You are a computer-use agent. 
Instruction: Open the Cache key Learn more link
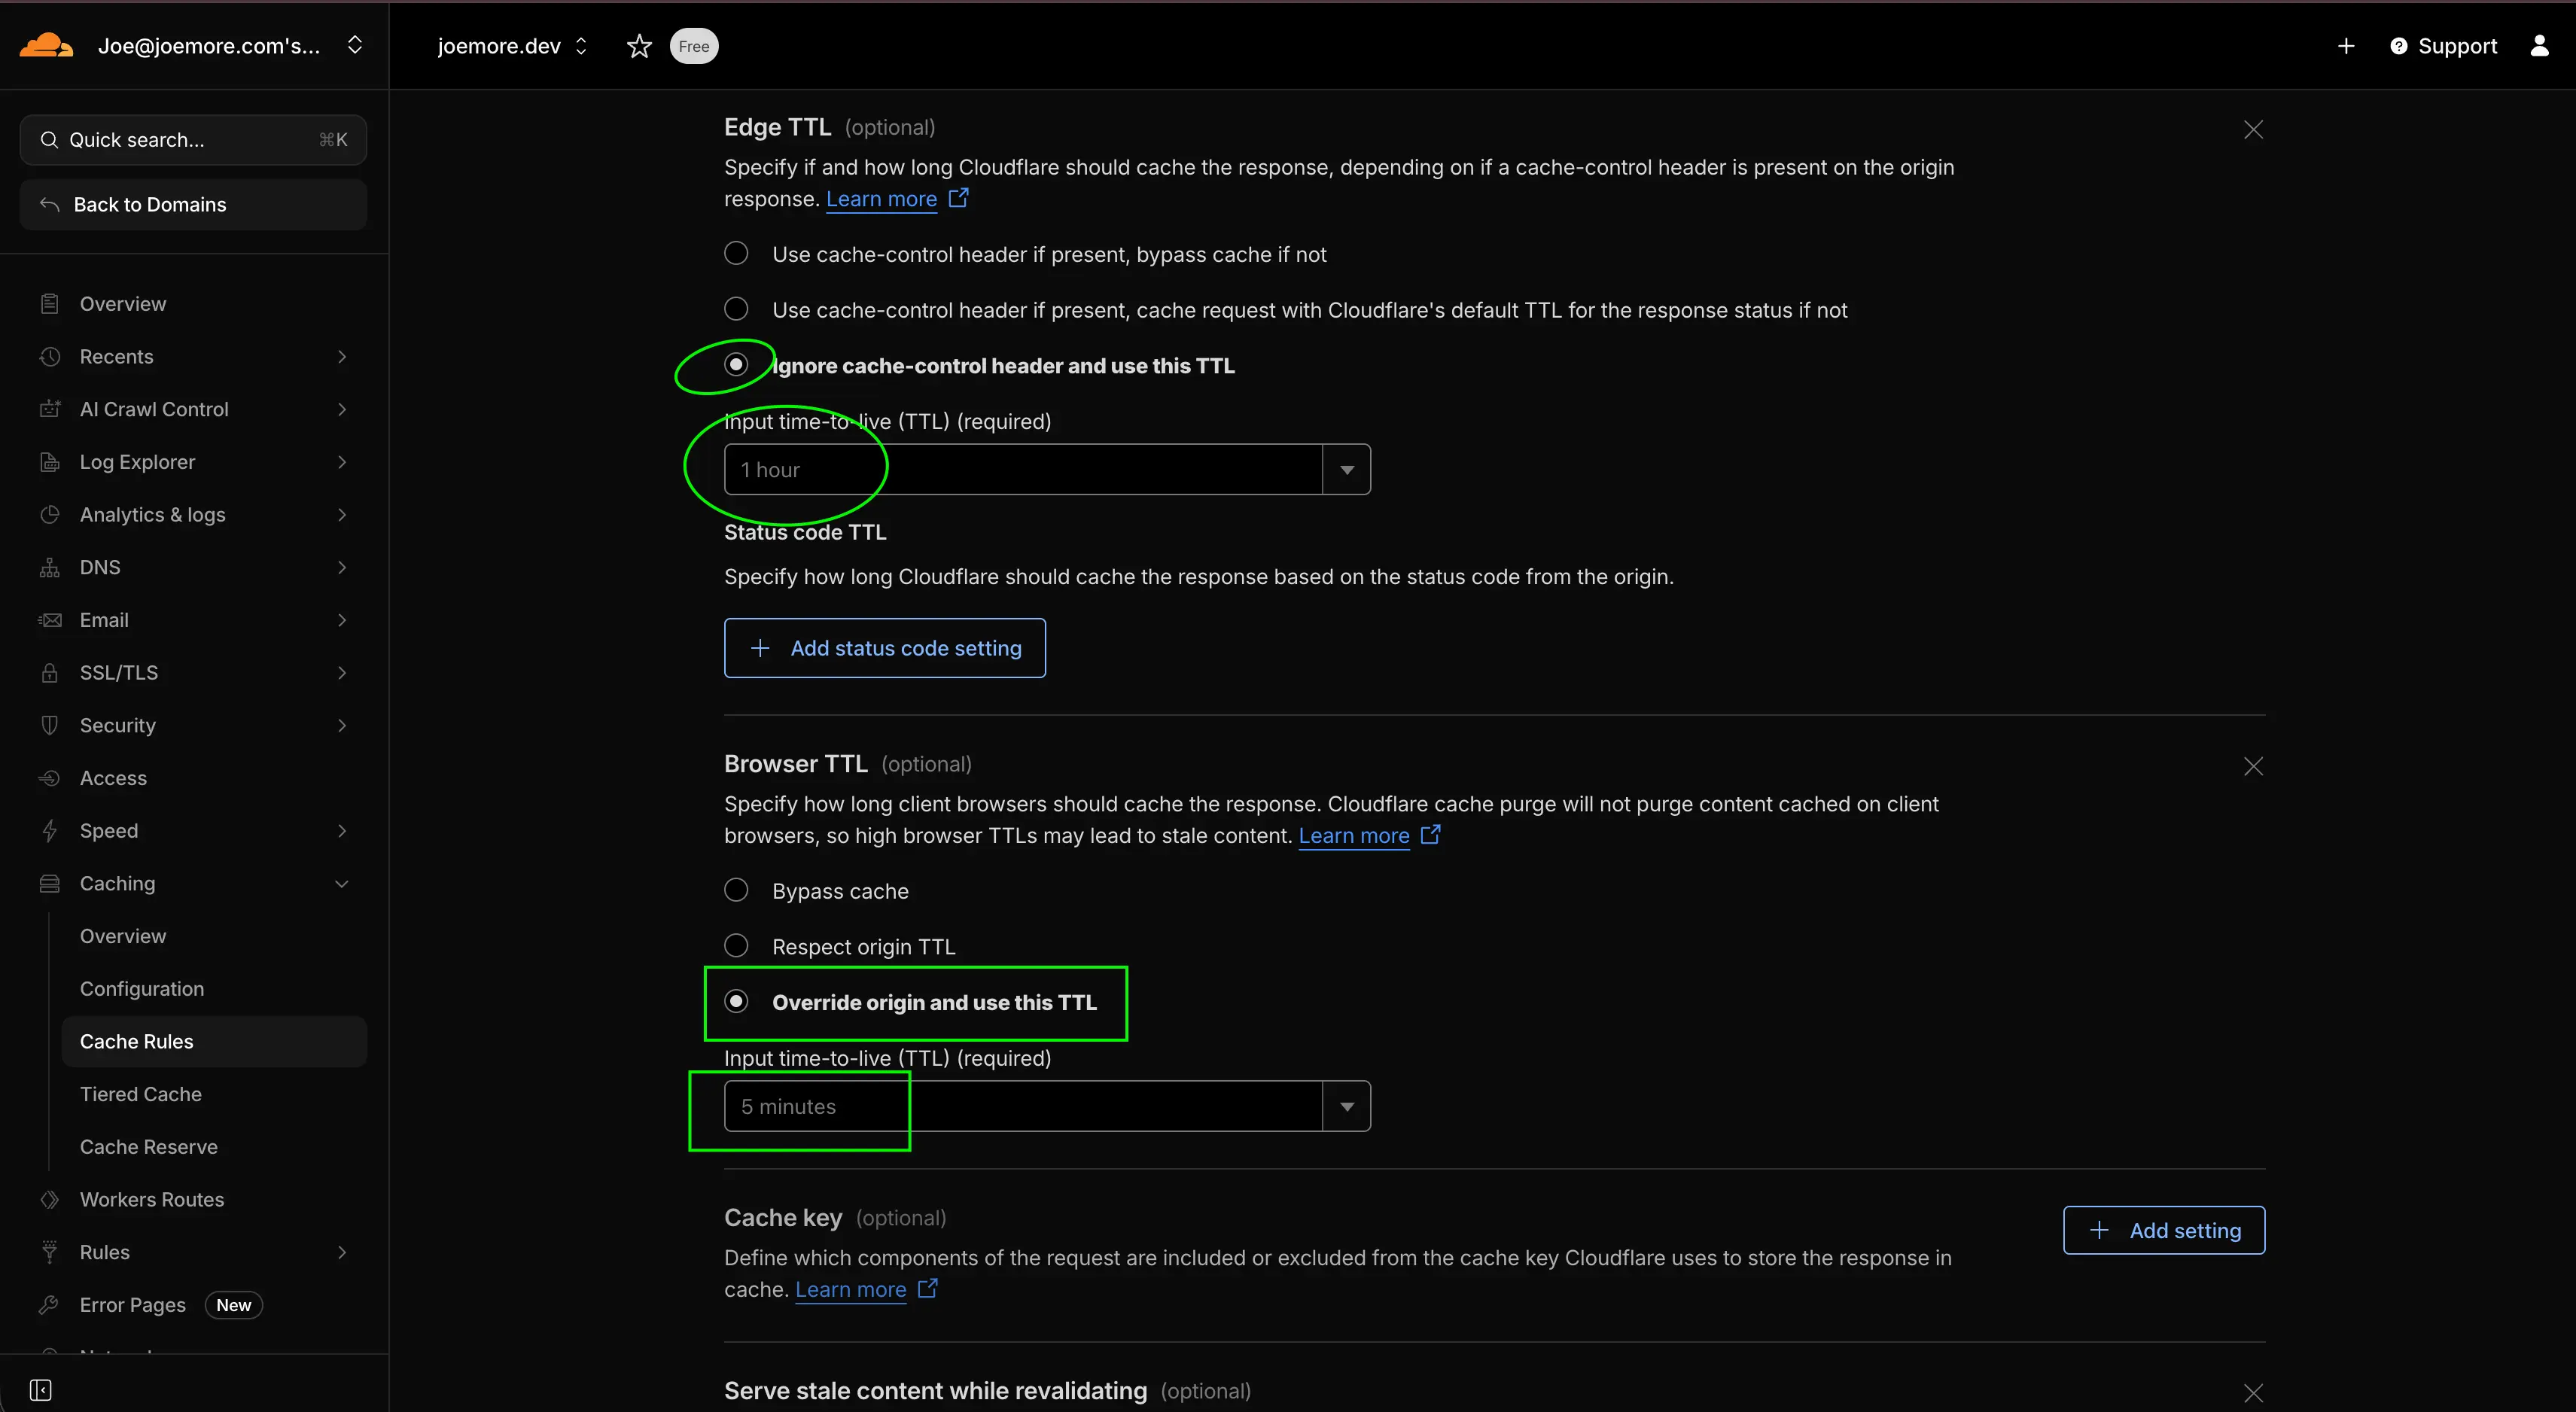pyautogui.click(x=851, y=1289)
